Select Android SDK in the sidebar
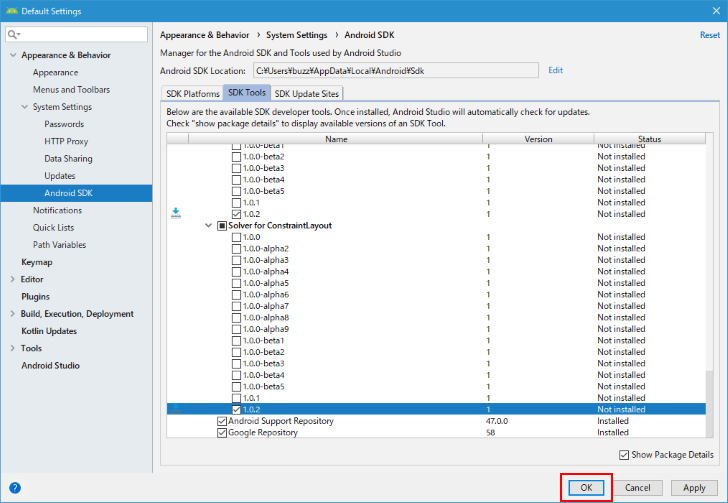The width and height of the screenshot is (728, 503). [77, 193]
